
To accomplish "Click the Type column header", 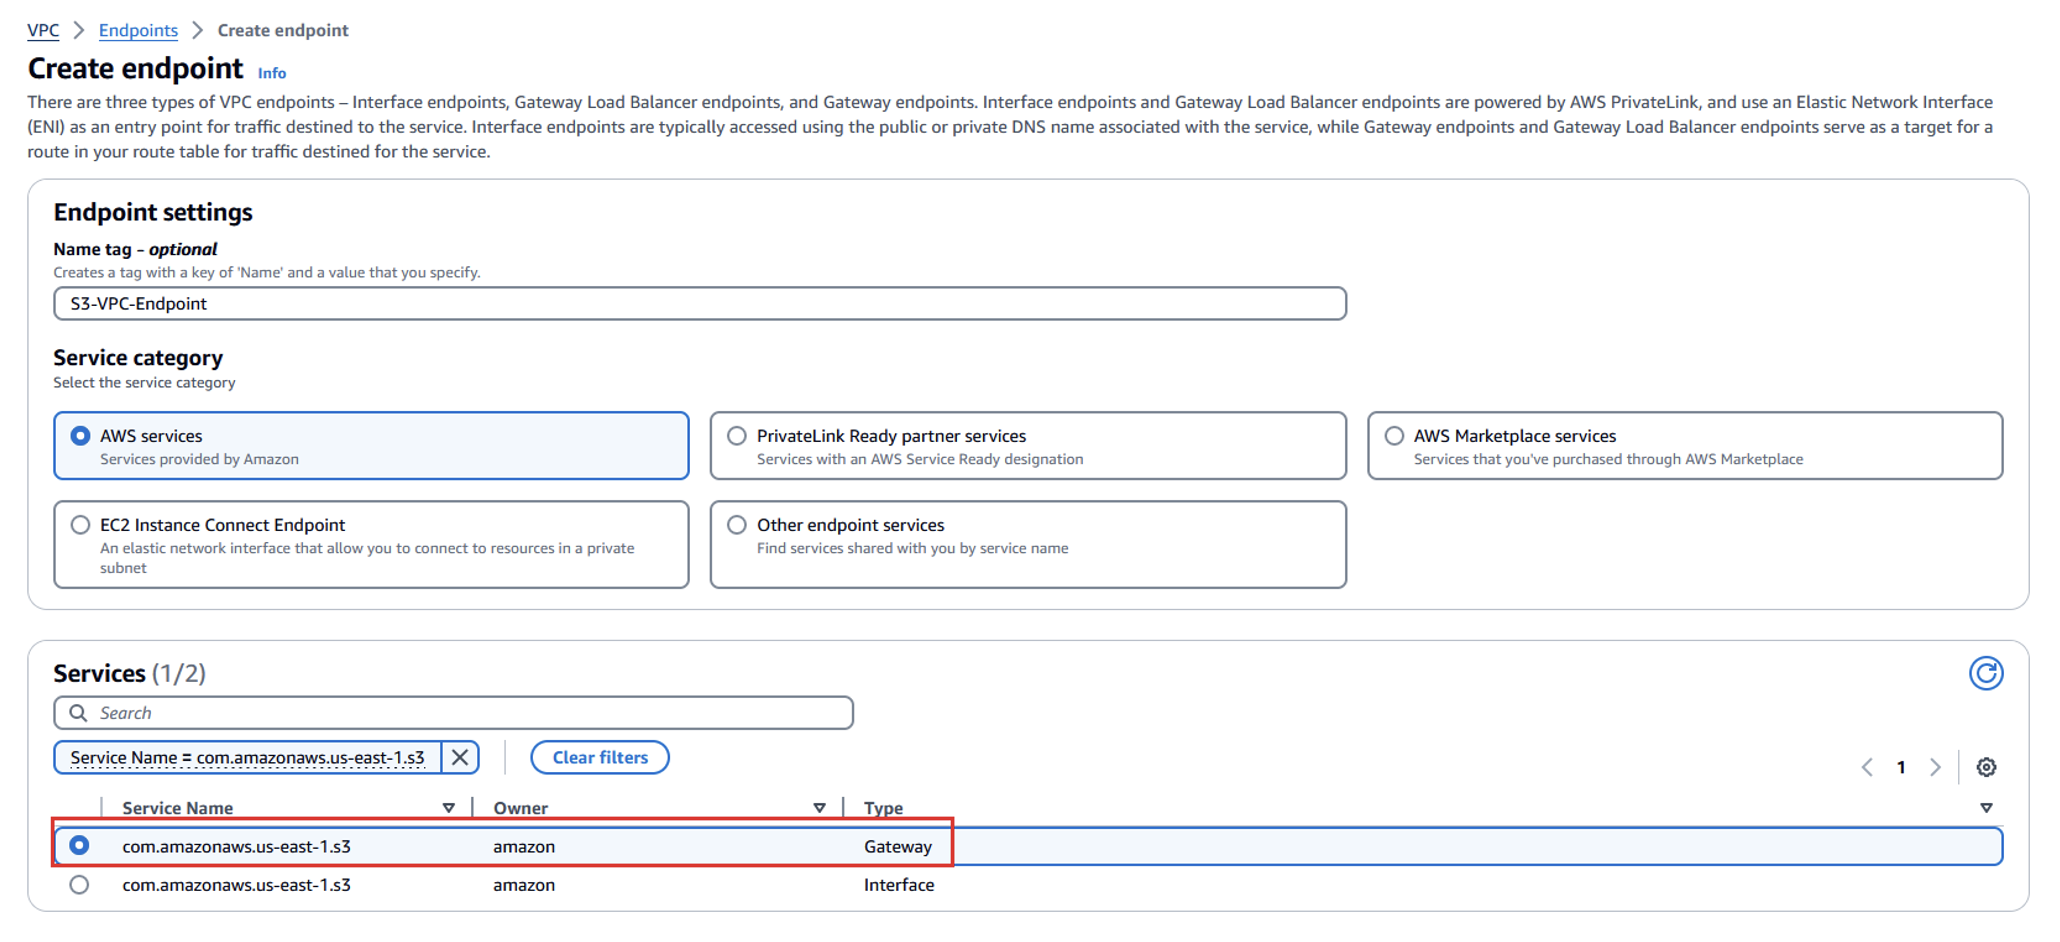I will pyautogui.click(x=883, y=808).
